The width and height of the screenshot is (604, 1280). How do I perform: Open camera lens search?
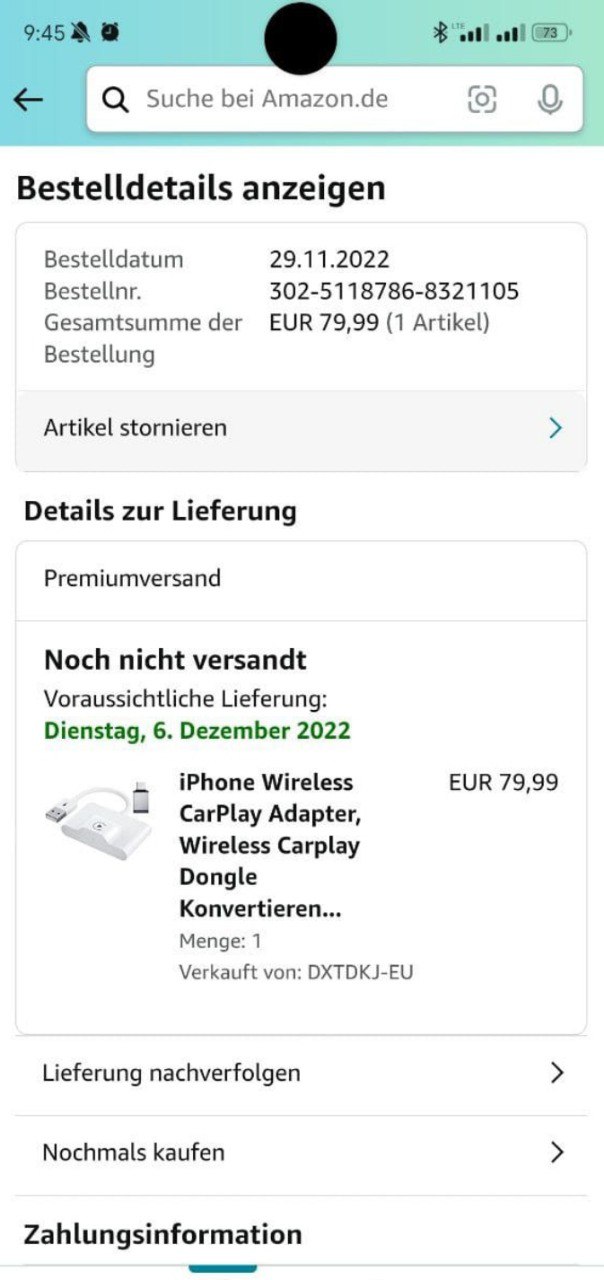tap(482, 99)
